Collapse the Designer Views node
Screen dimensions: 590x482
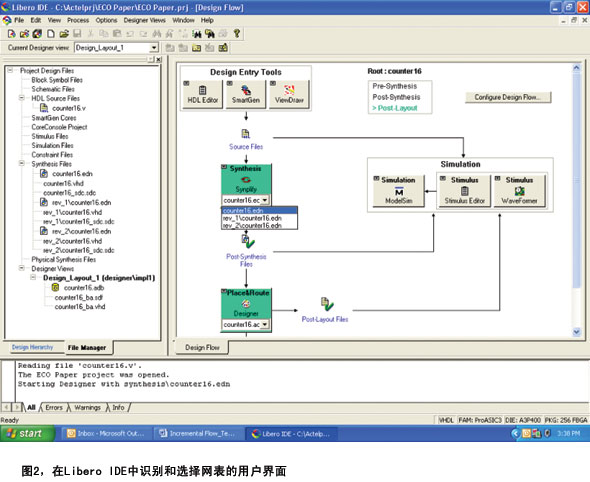22,268
